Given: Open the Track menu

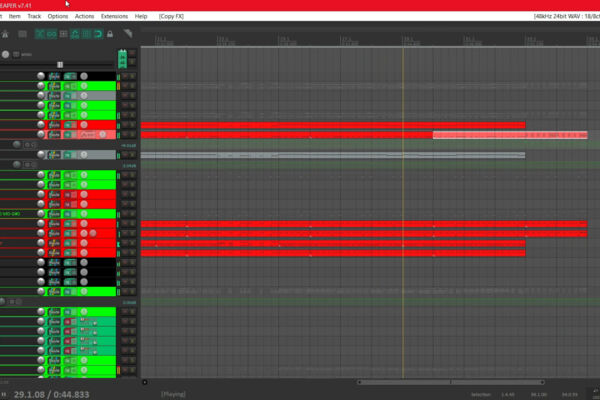Looking at the screenshot, I should click(34, 16).
